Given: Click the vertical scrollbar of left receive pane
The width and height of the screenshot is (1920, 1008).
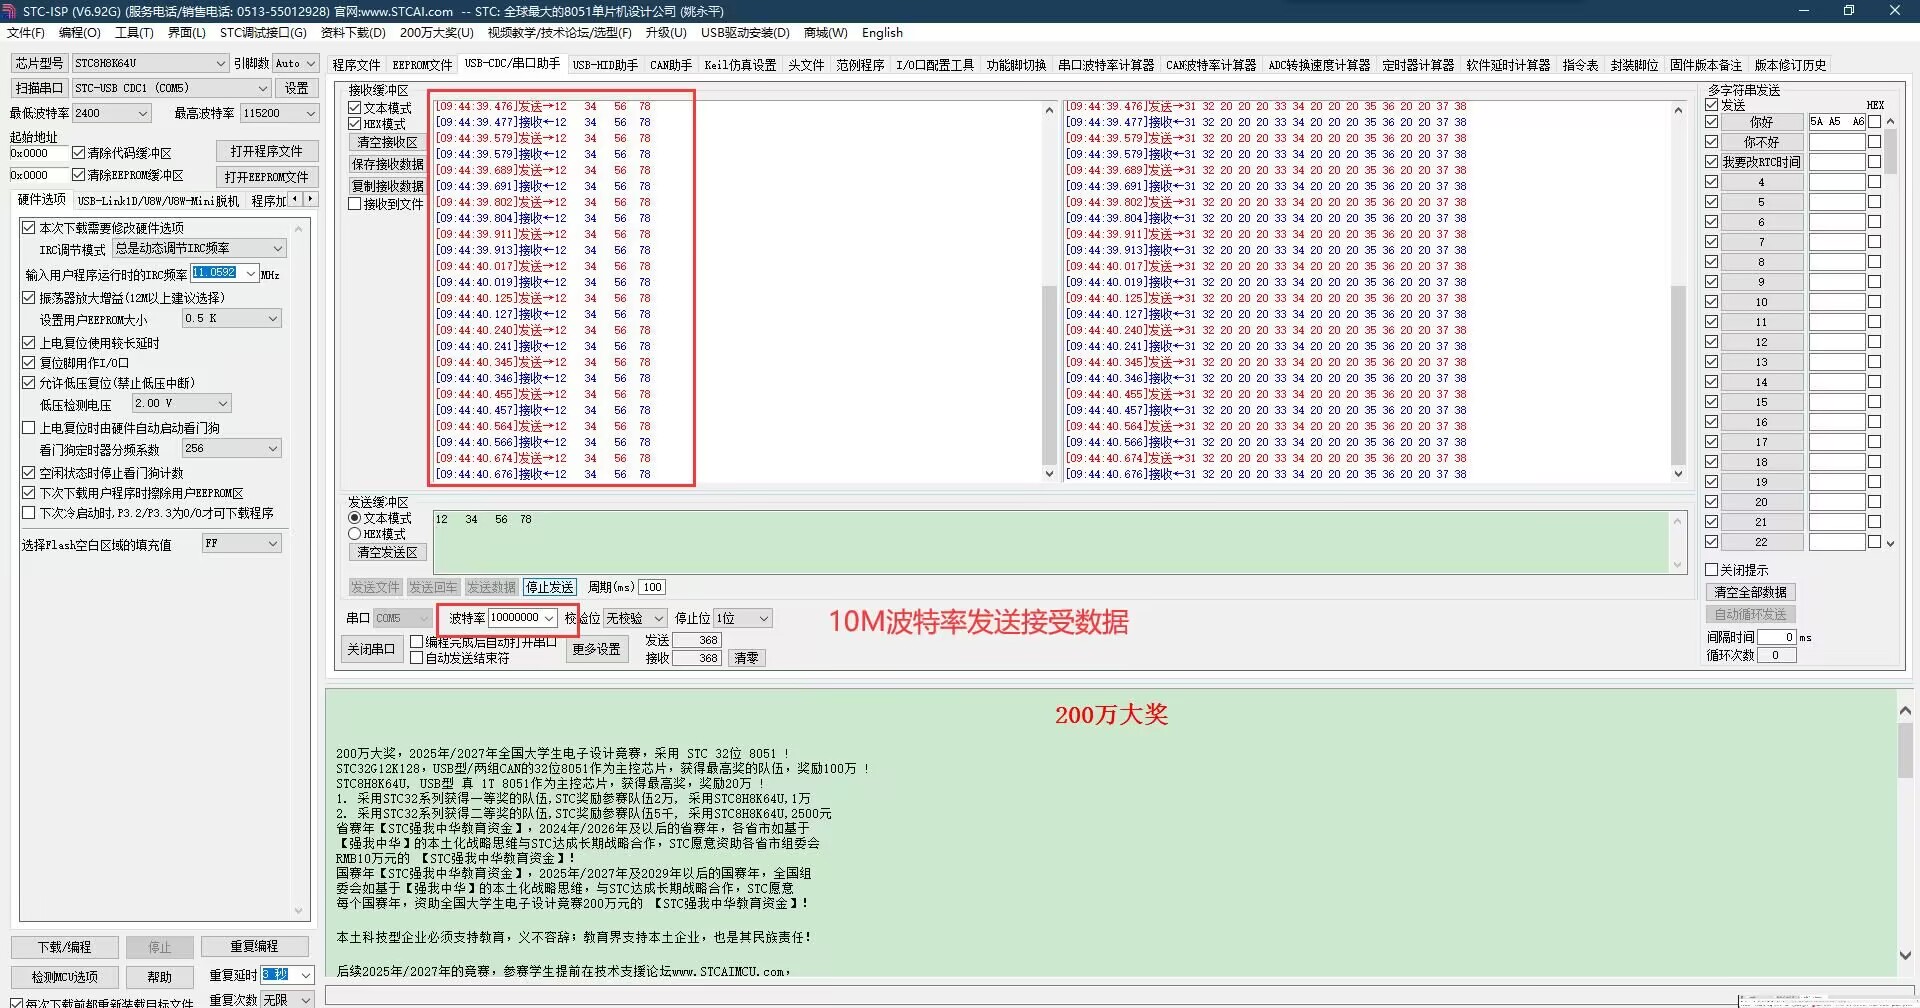Looking at the screenshot, I should click(x=1048, y=290).
